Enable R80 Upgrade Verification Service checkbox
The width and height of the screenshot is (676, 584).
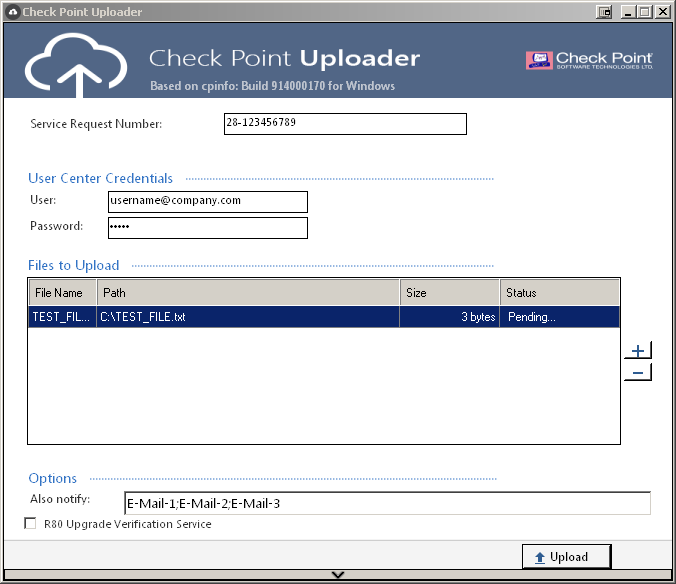30,523
